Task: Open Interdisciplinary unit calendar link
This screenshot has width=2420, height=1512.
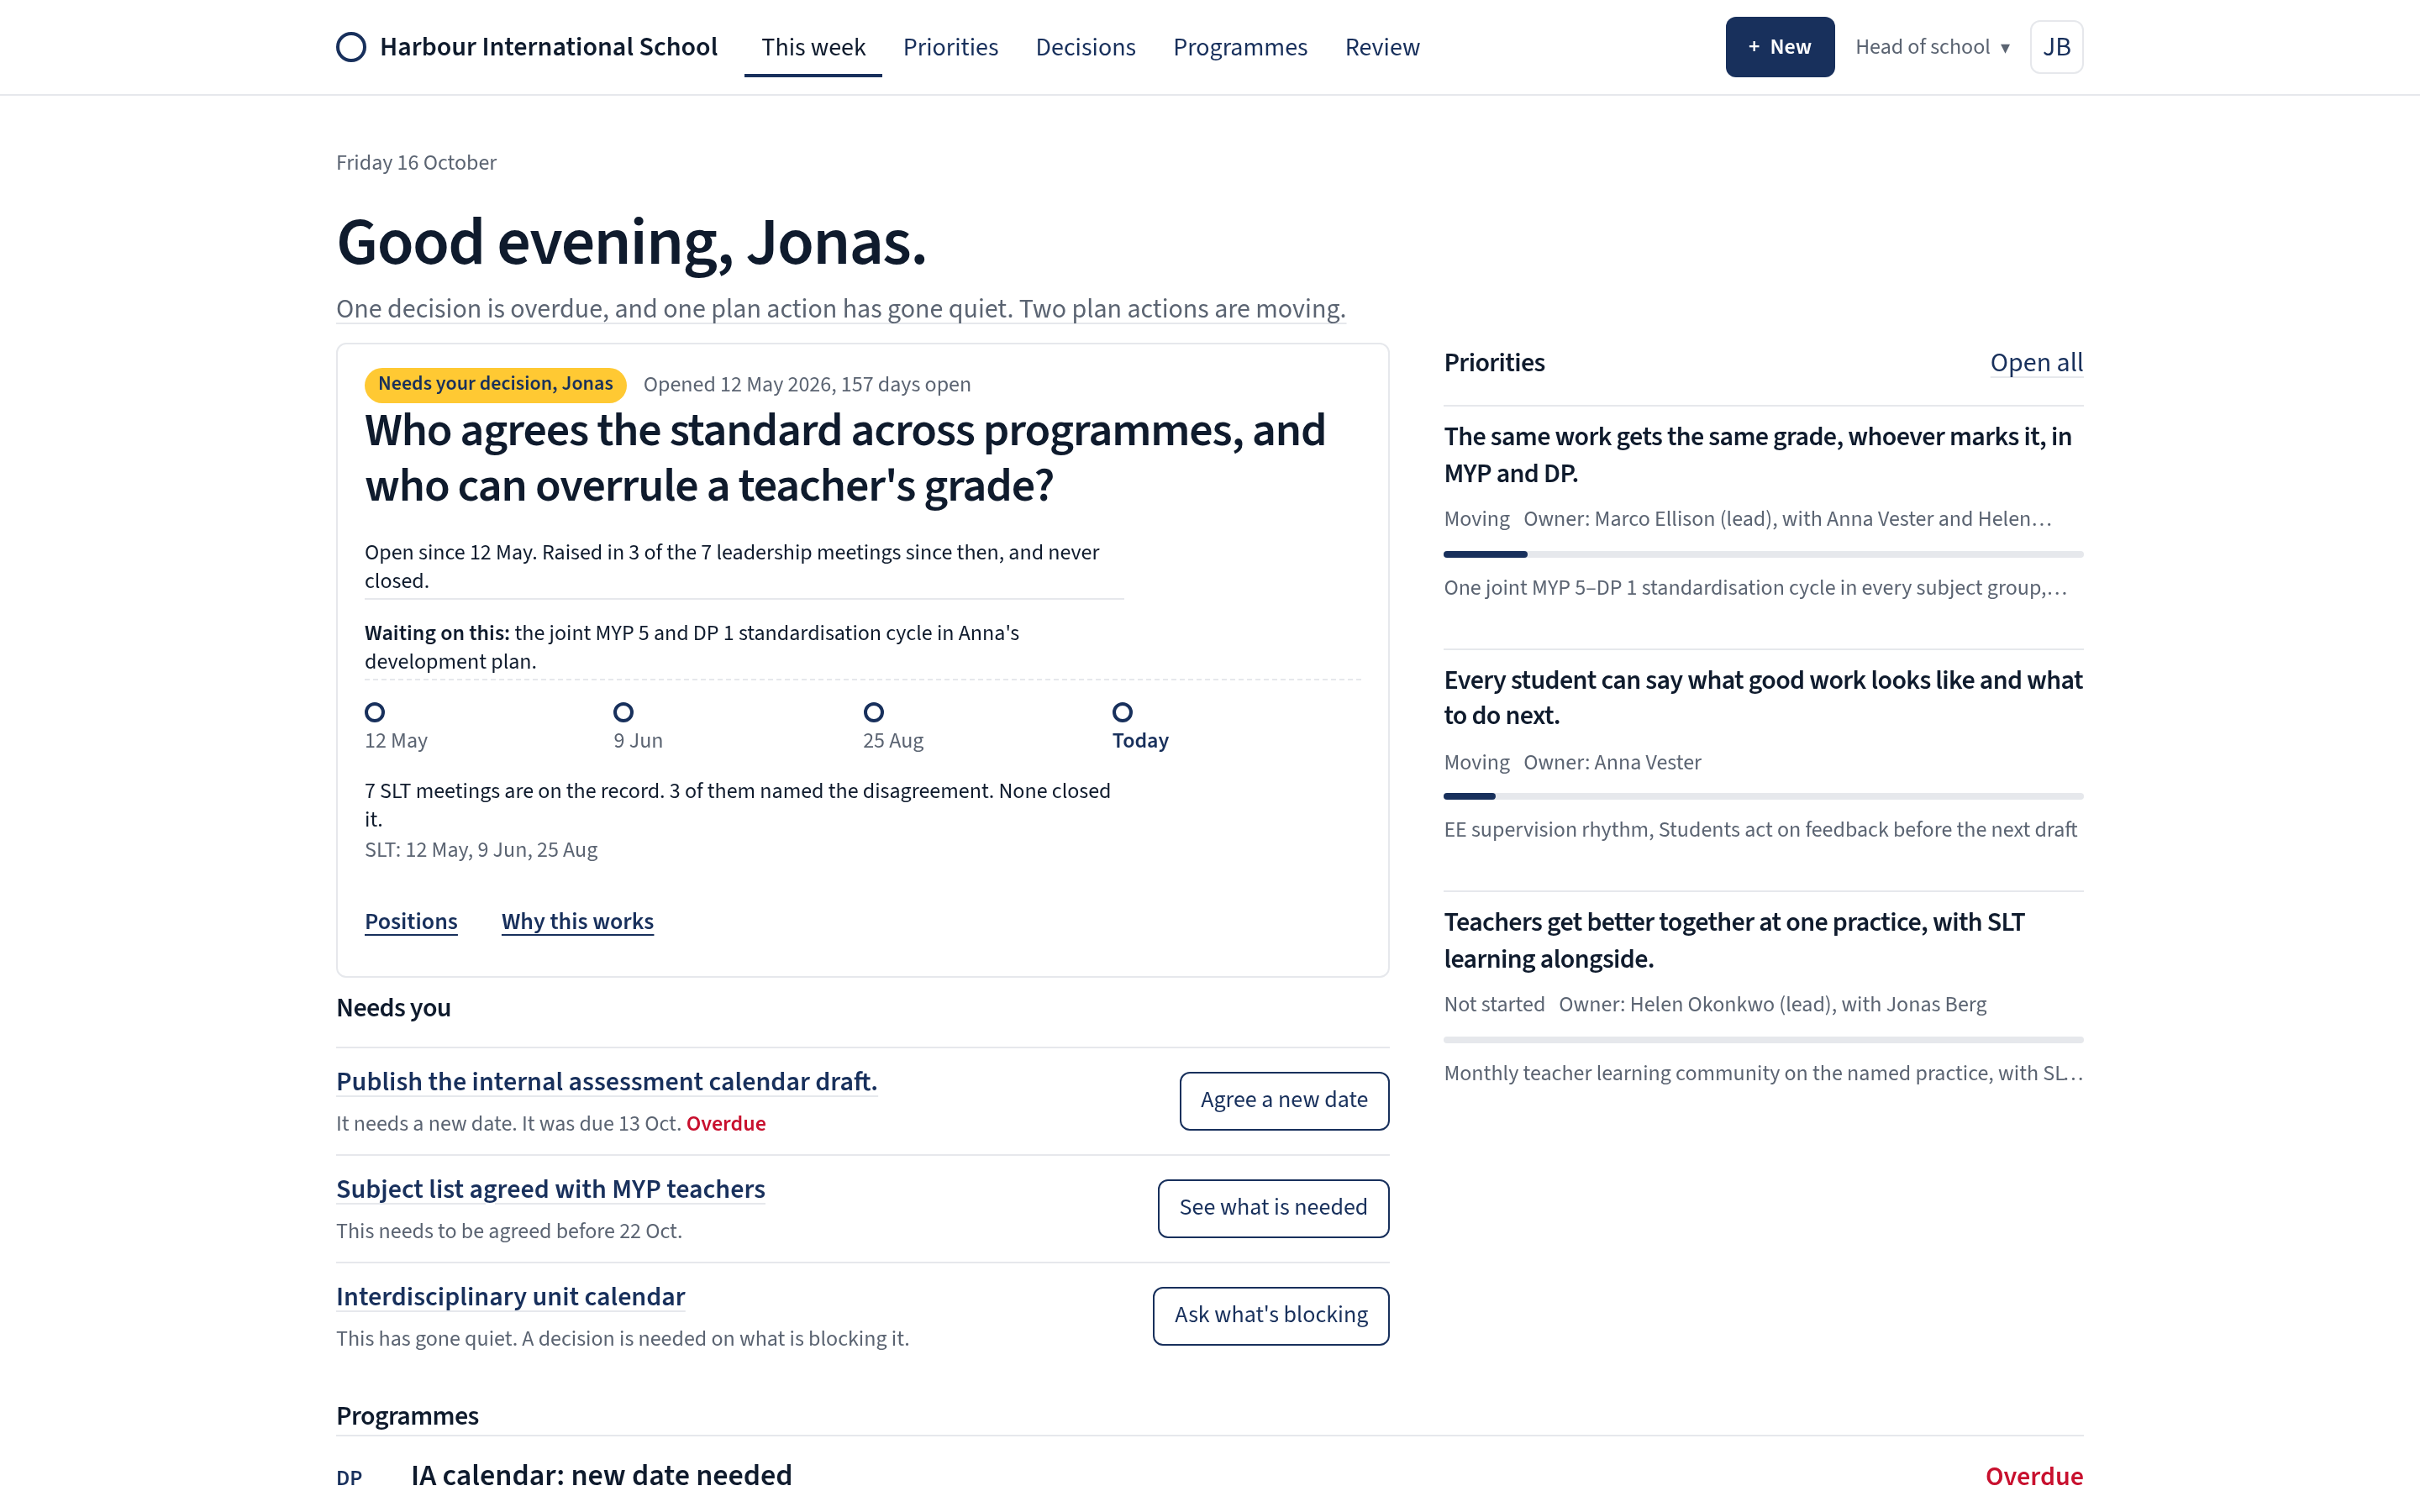Action: tap(510, 1296)
